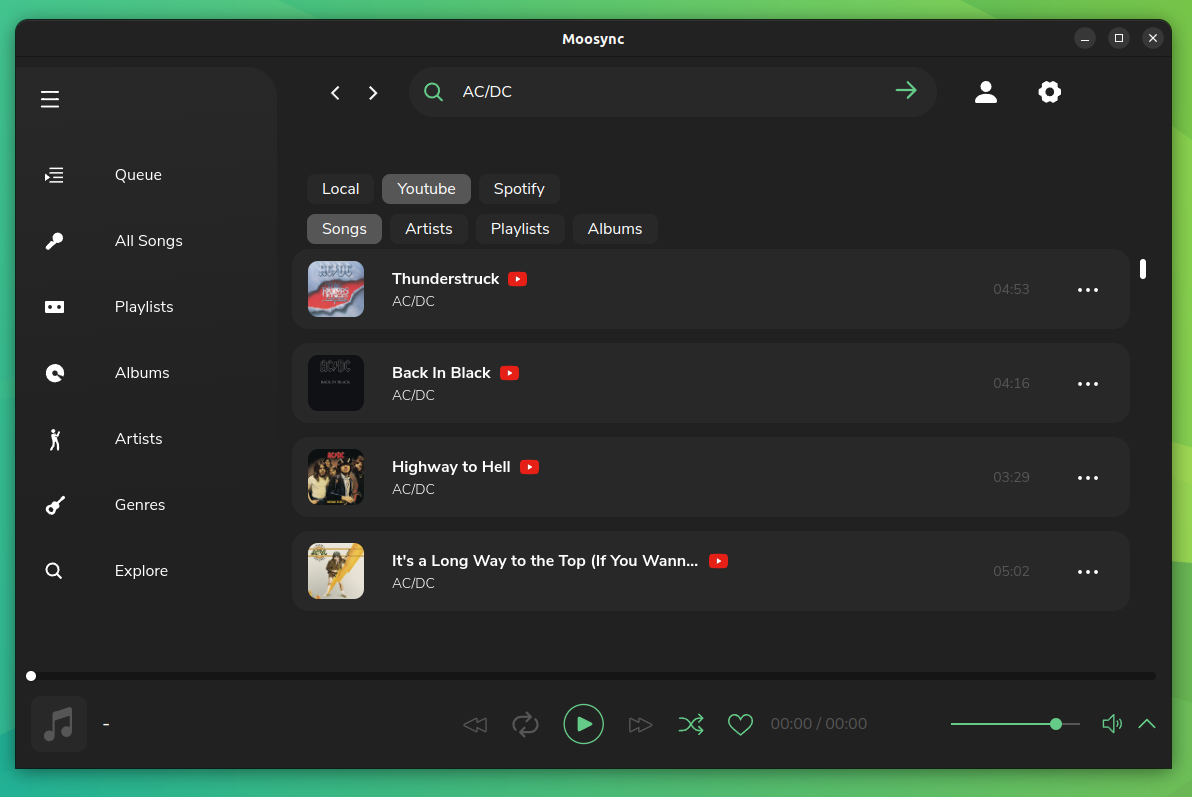Browse Albums from the sidebar
Viewport: 1192px width, 797px height.
(x=141, y=372)
